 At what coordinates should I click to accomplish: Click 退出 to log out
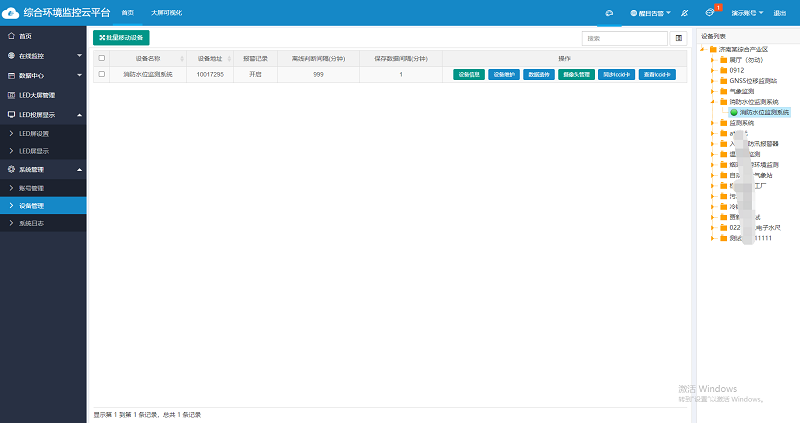780,13
